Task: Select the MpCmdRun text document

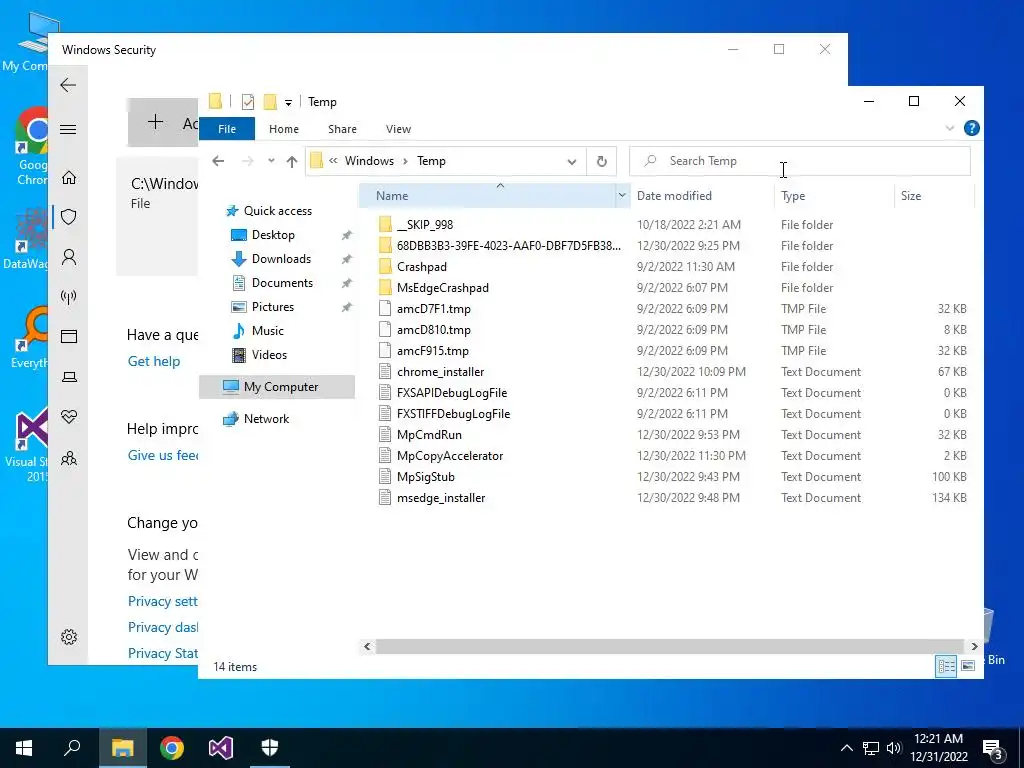Action: click(x=429, y=434)
